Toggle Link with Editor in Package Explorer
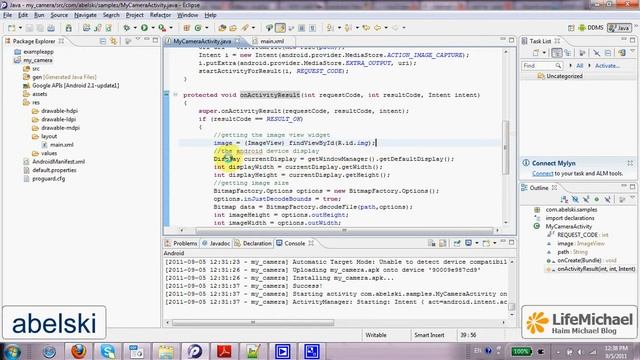The width and height of the screenshot is (640, 360). point(113,41)
